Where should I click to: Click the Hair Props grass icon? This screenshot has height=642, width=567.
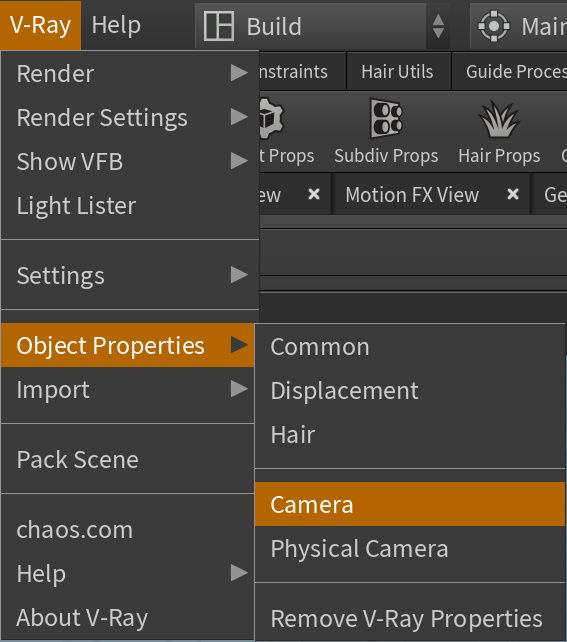(499, 119)
